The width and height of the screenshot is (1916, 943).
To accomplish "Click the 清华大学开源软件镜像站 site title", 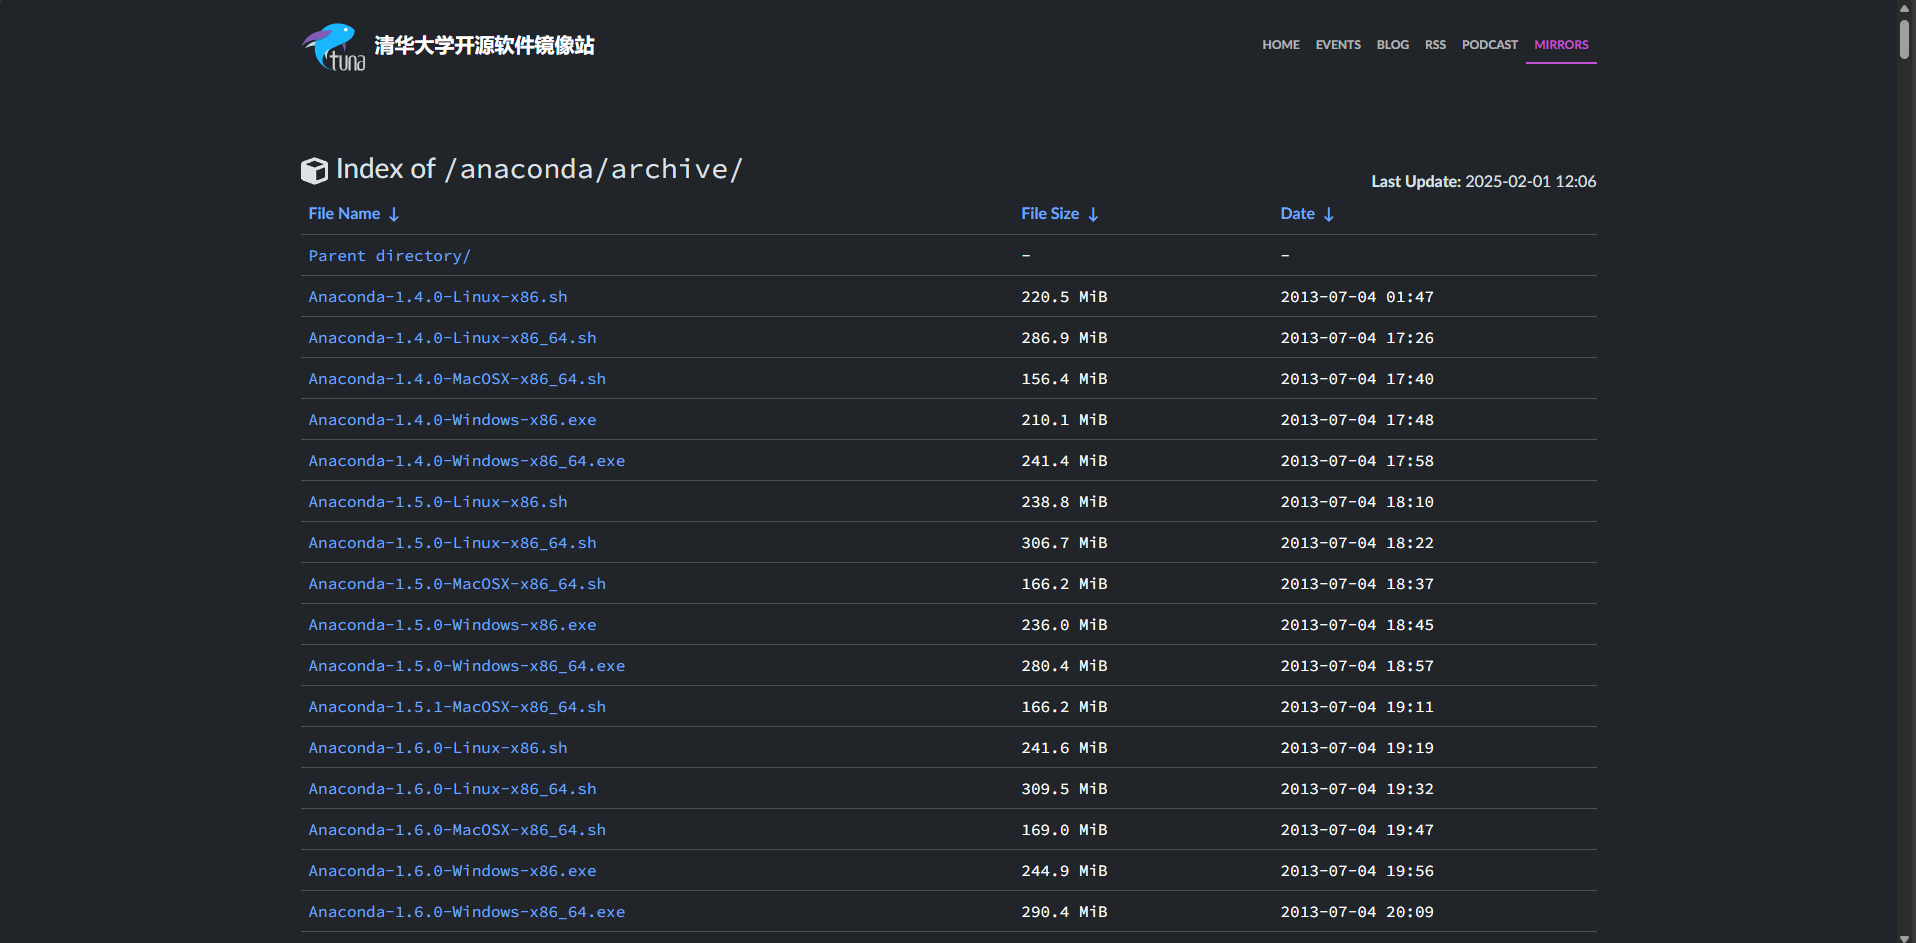I will (484, 46).
